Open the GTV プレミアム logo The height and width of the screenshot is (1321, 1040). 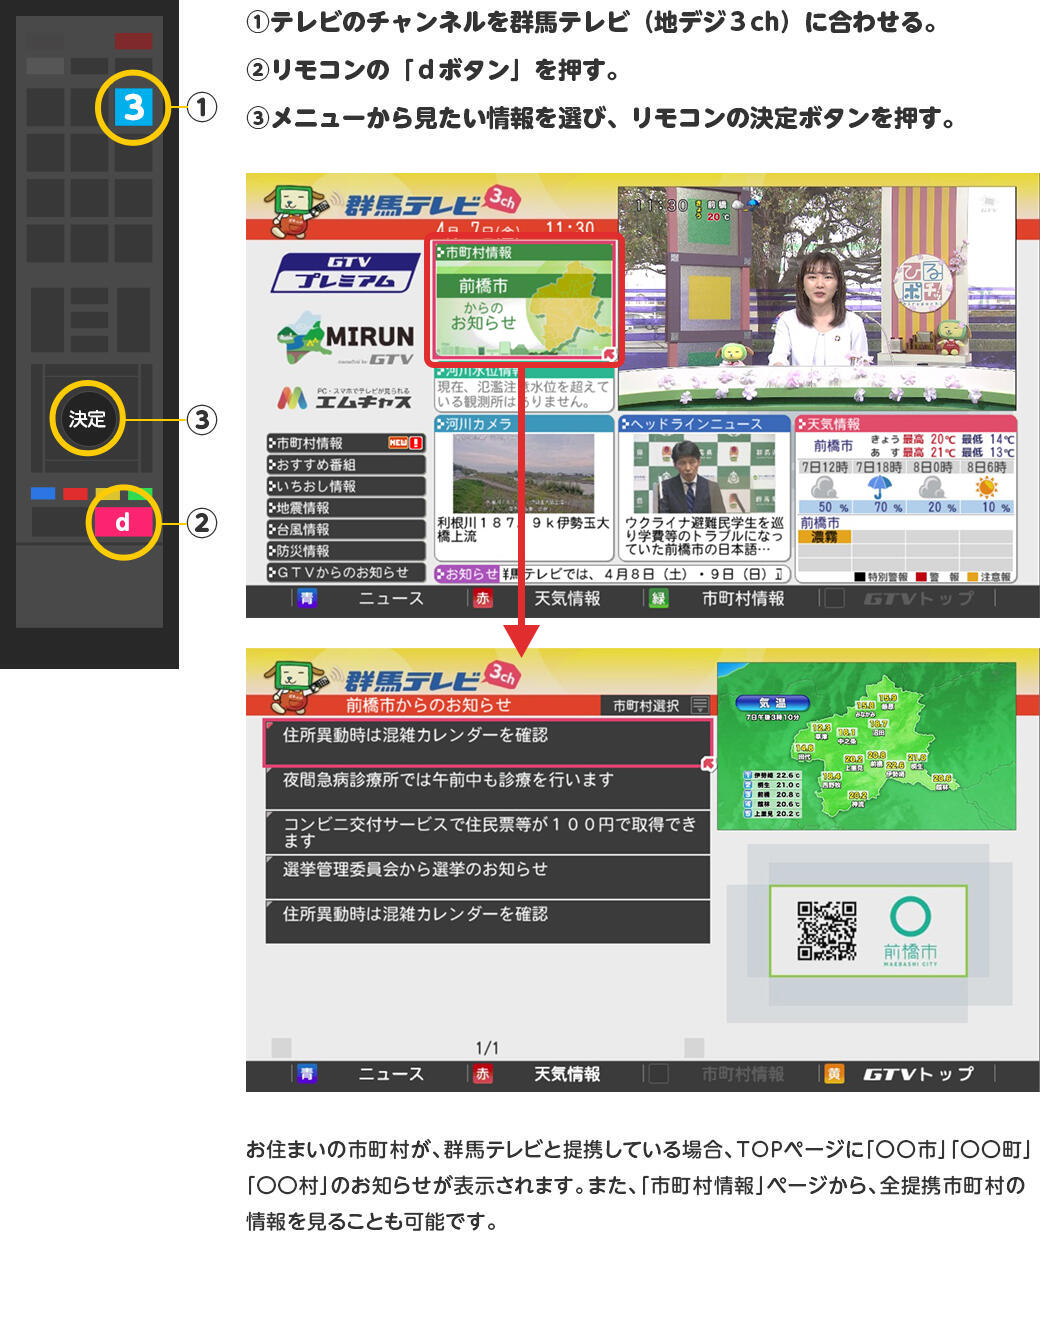346,272
